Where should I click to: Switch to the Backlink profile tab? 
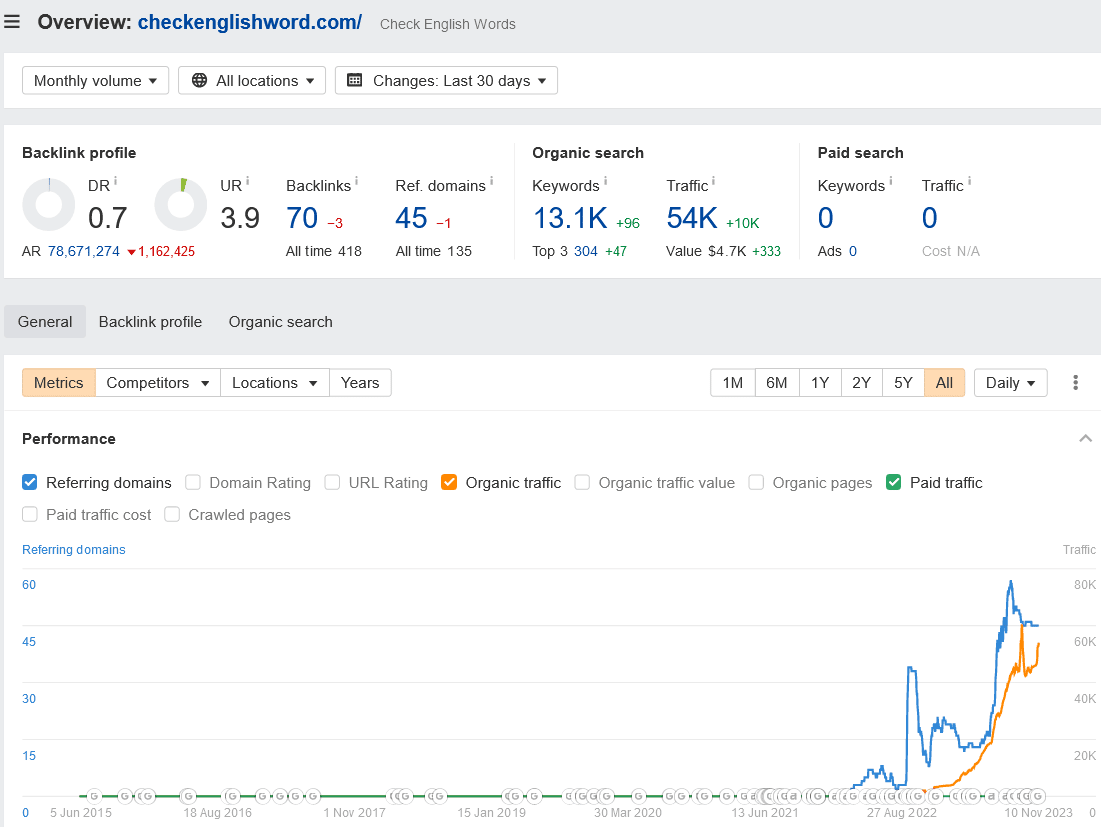(150, 322)
